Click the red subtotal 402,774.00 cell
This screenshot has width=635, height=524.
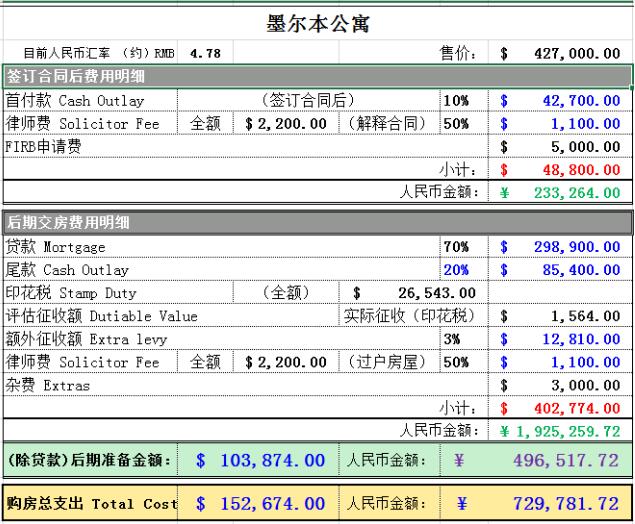(x=576, y=408)
